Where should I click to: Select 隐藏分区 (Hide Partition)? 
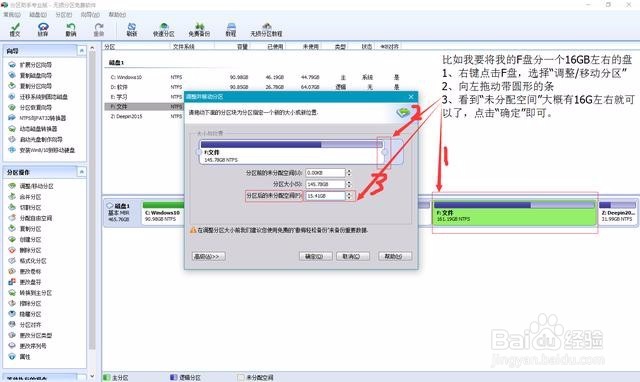click(x=25, y=314)
